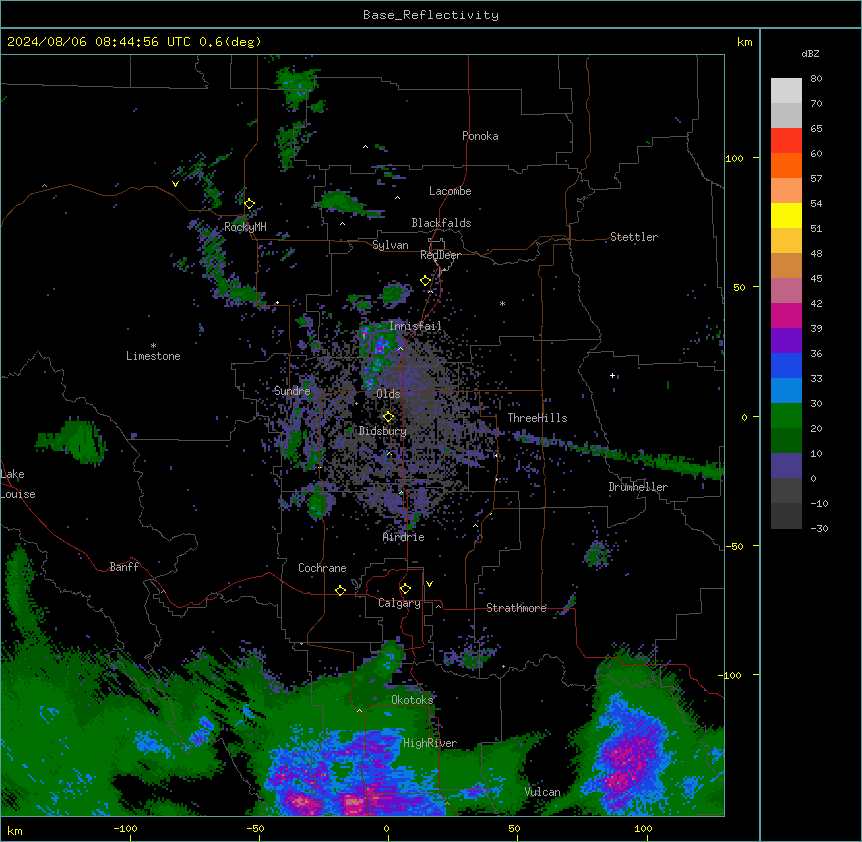This screenshot has height=842, width=862.
Task: Click the Okotoks label
Action: [x=412, y=700]
